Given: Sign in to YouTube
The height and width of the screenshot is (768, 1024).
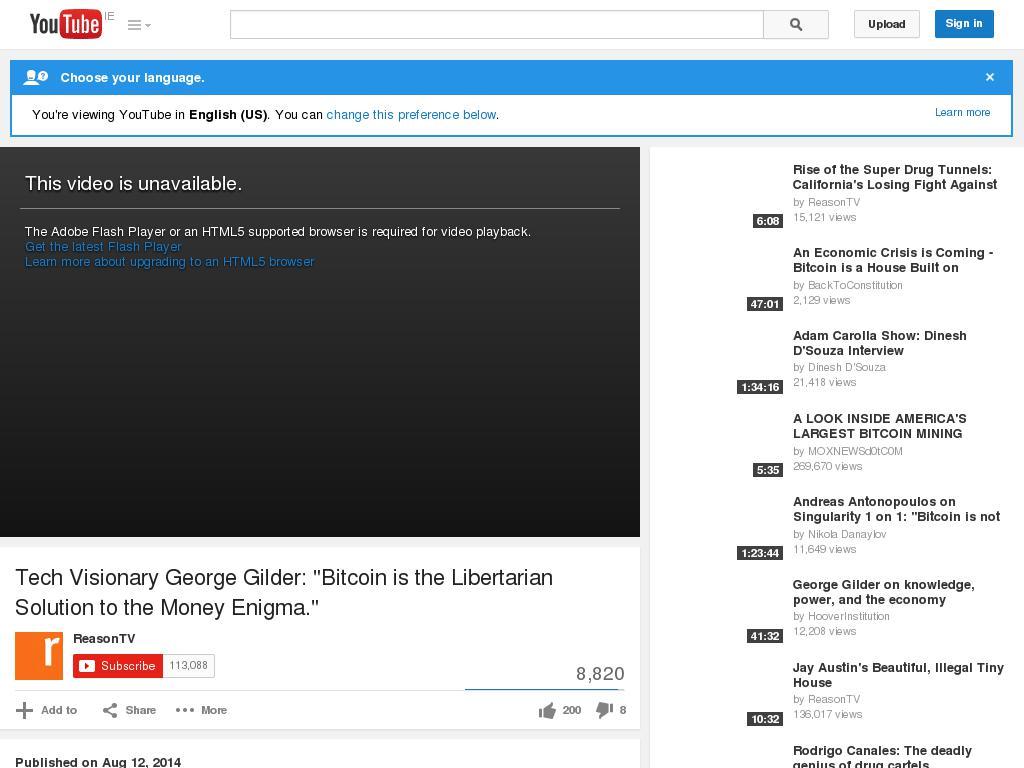Looking at the screenshot, I should pyautogui.click(x=964, y=24).
